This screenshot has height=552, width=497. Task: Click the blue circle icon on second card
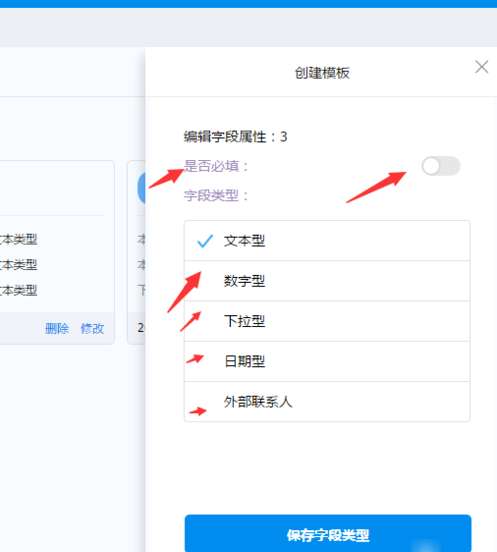coord(141,188)
